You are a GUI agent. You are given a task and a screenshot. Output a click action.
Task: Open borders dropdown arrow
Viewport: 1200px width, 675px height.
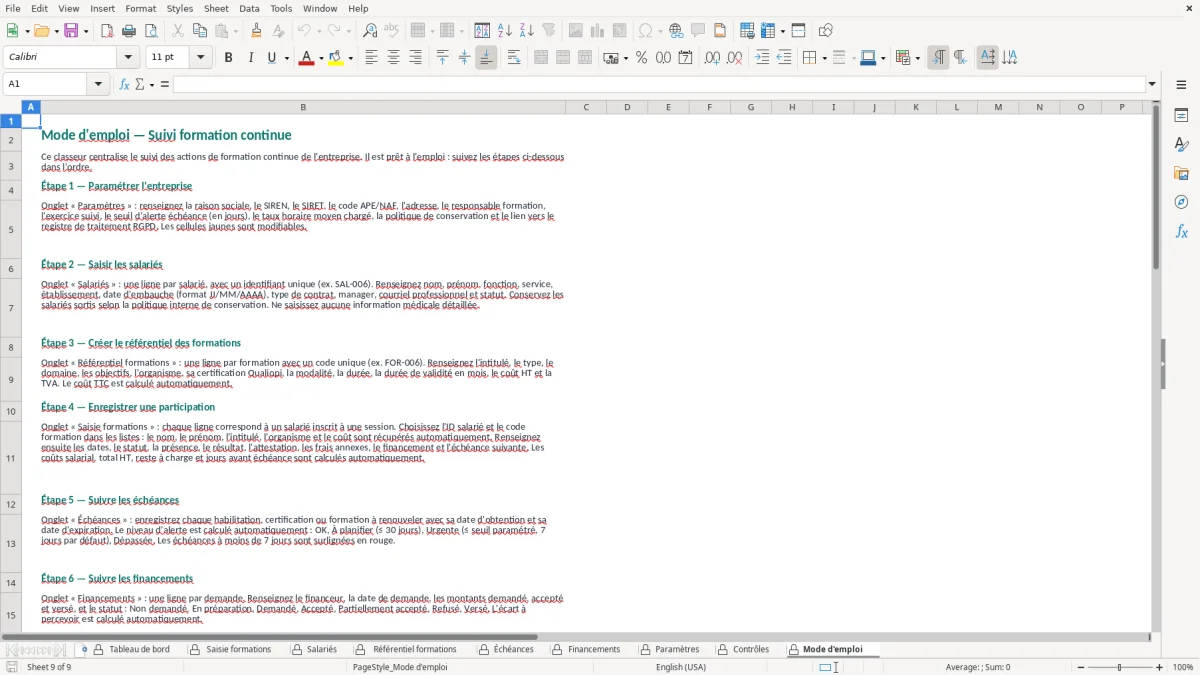(x=824, y=58)
